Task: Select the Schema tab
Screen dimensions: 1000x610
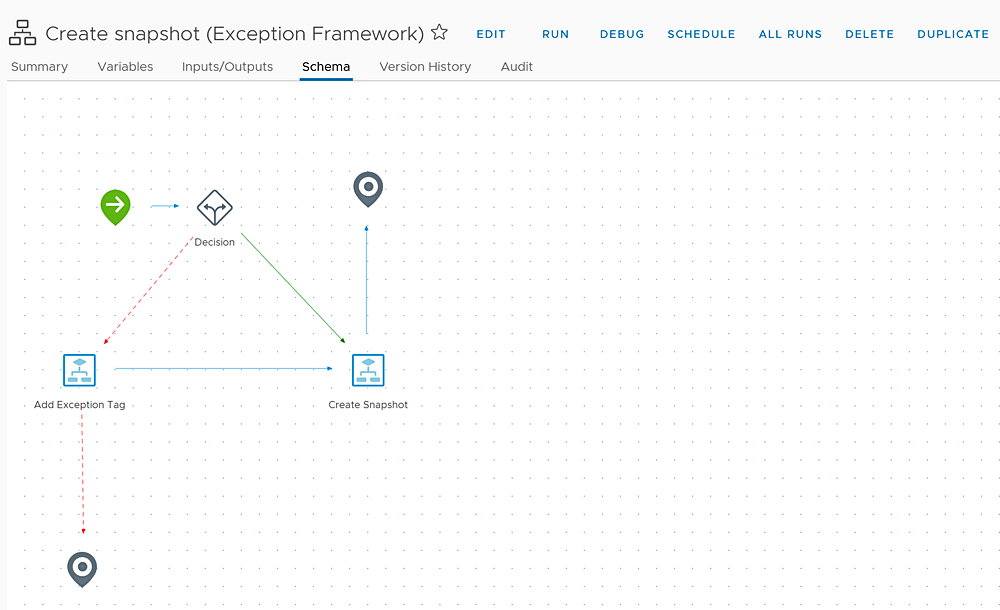Action: tap(326, 66)
